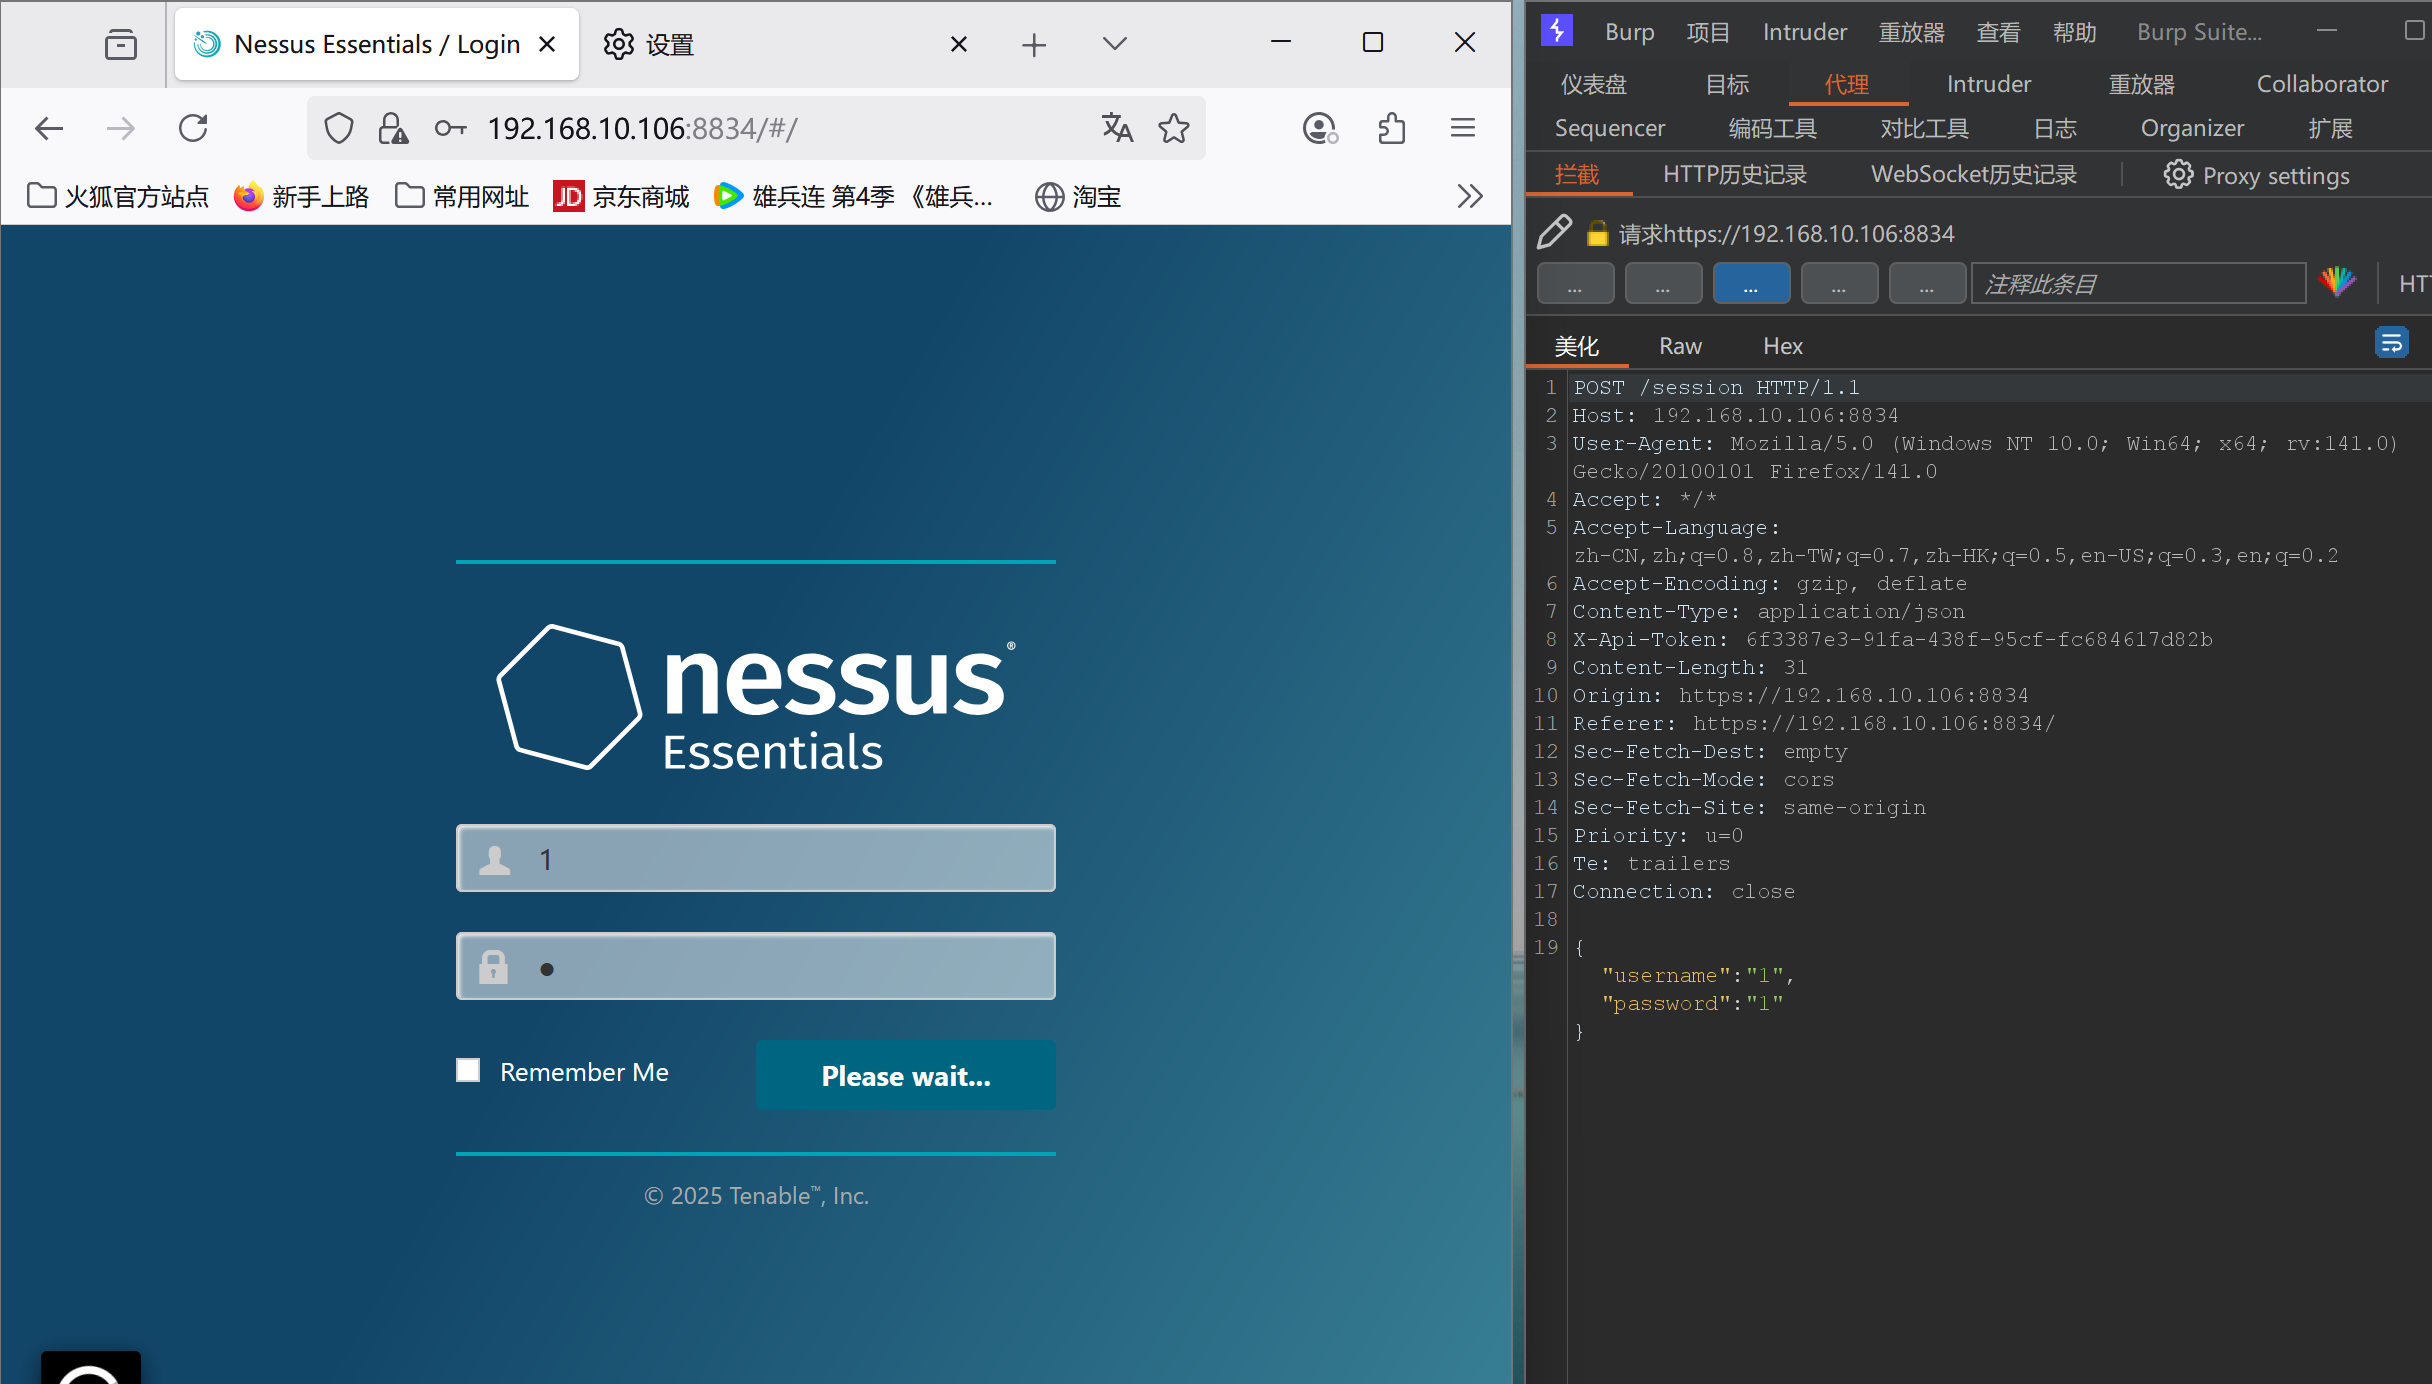The height and width of the screenshot is (1384, 2432).
Task: Click the POST /session HTTP/1.1 line
Action: click(1715, 387)
